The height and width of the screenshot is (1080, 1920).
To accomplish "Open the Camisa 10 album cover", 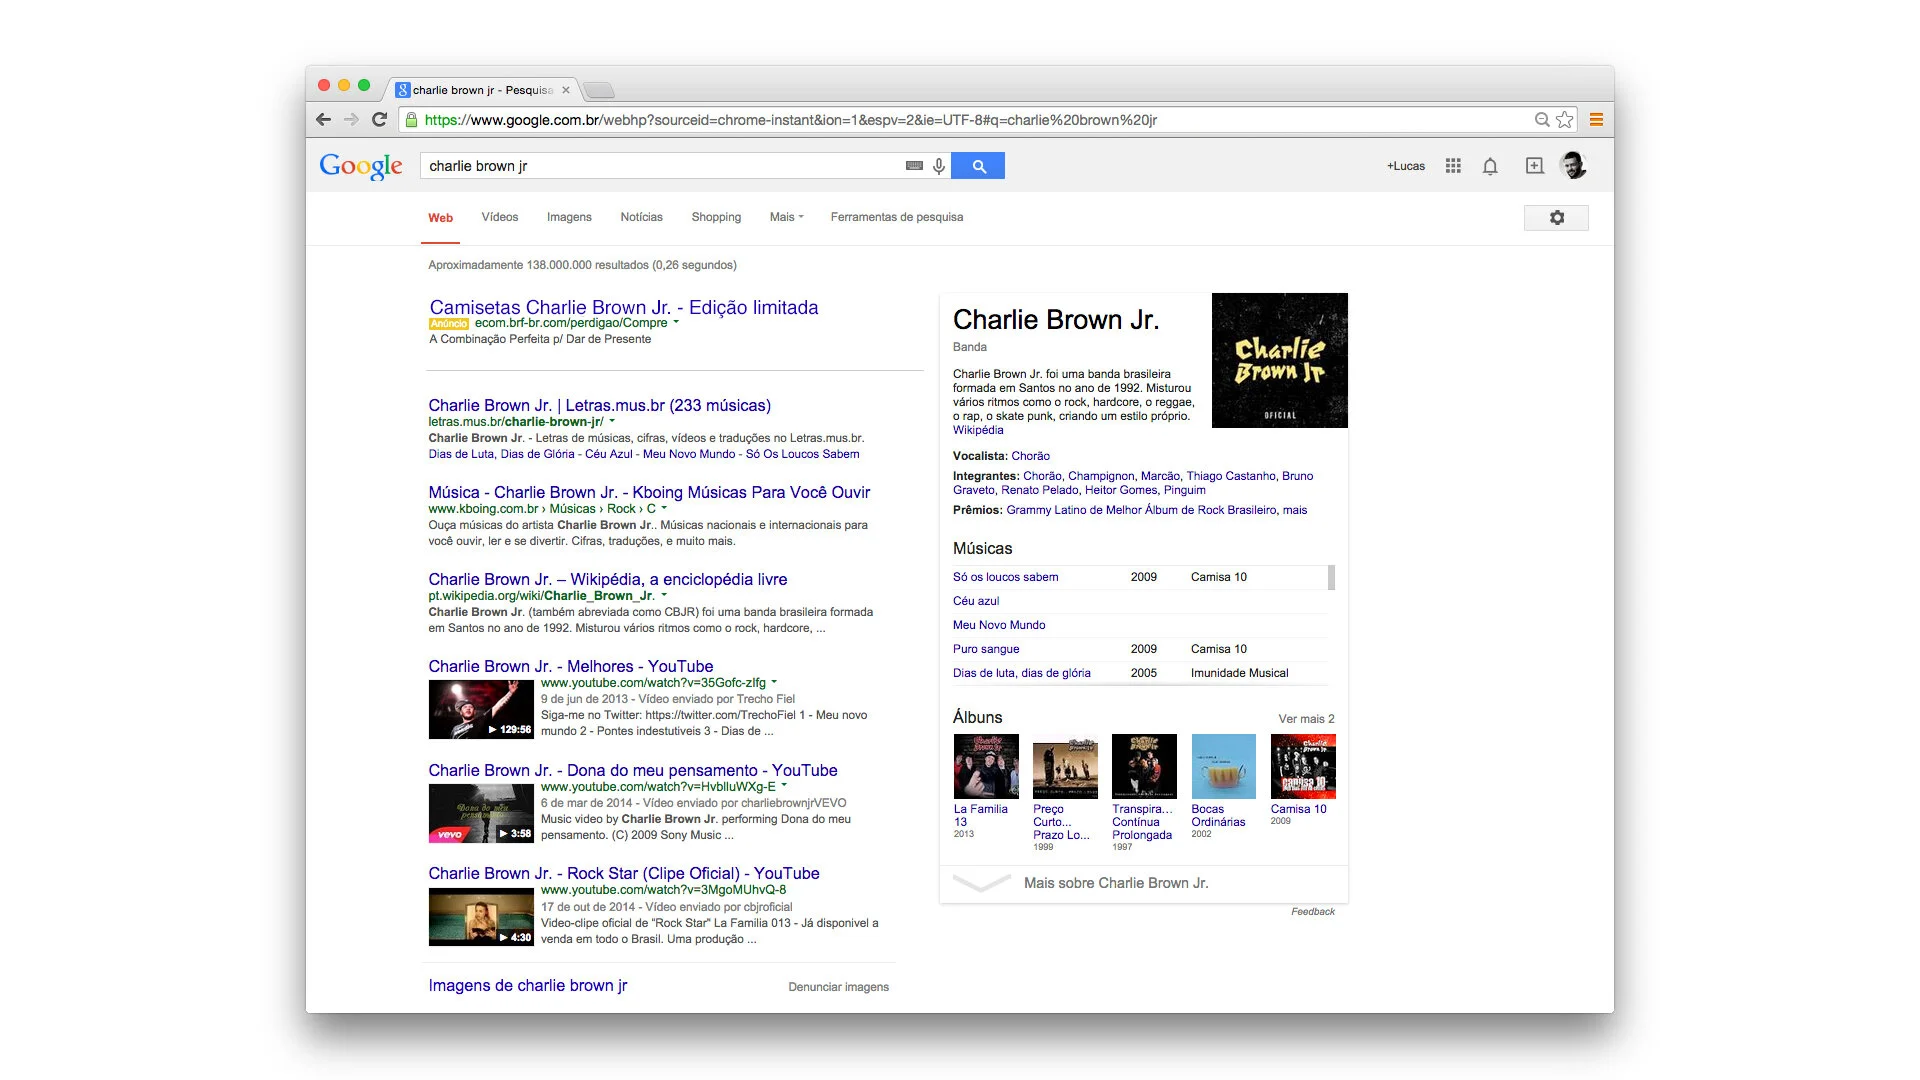I will click(1303, 766).
